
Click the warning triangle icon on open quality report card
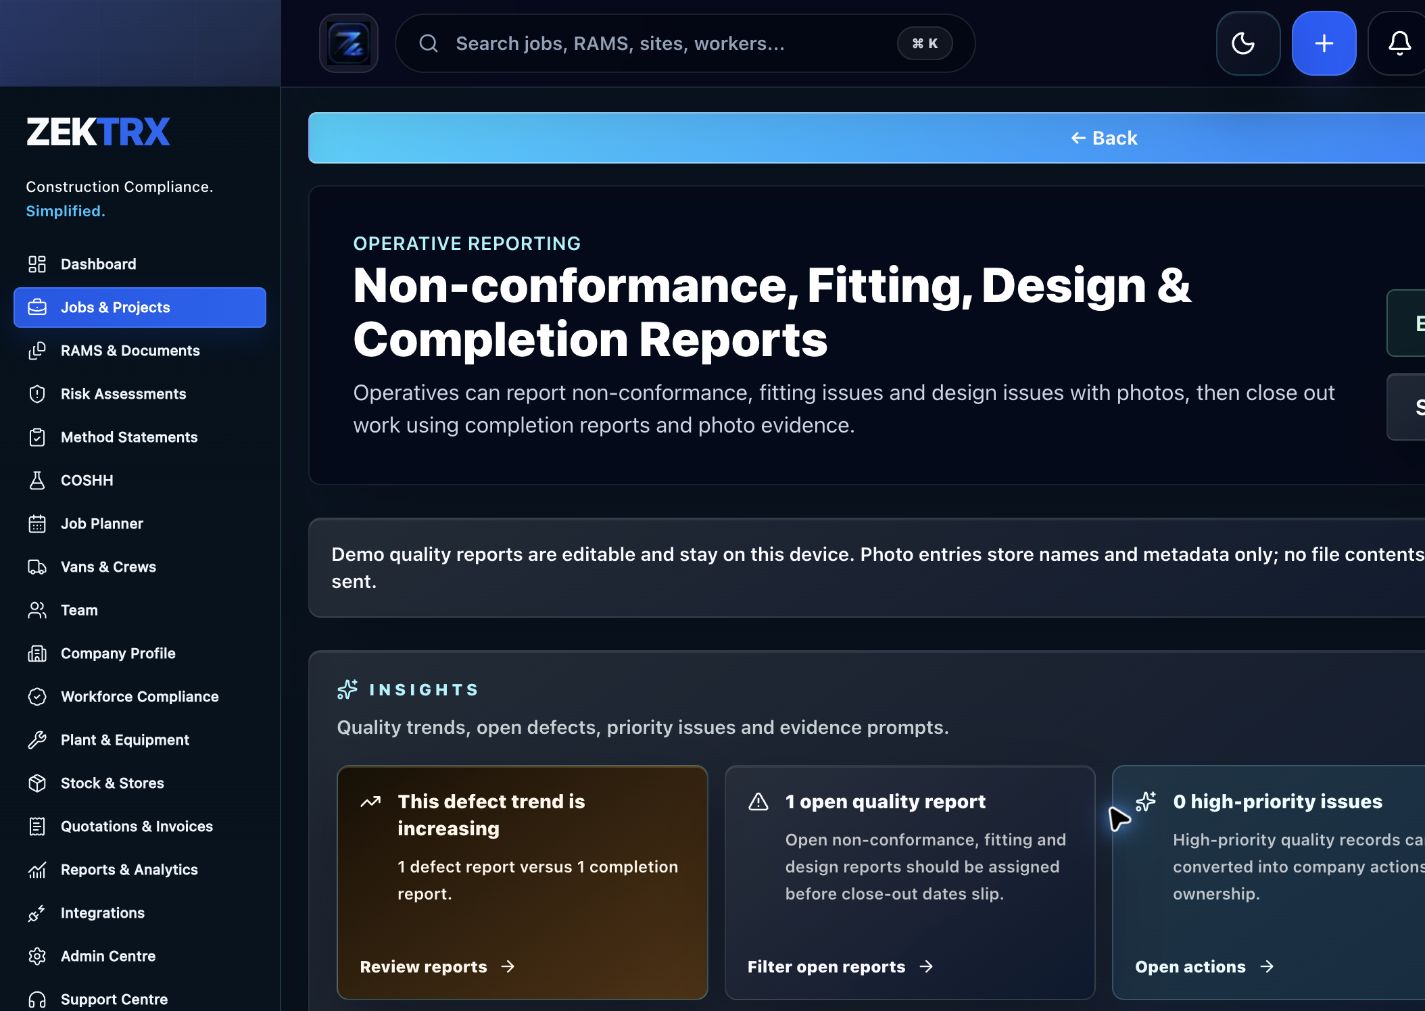point(759,801)
